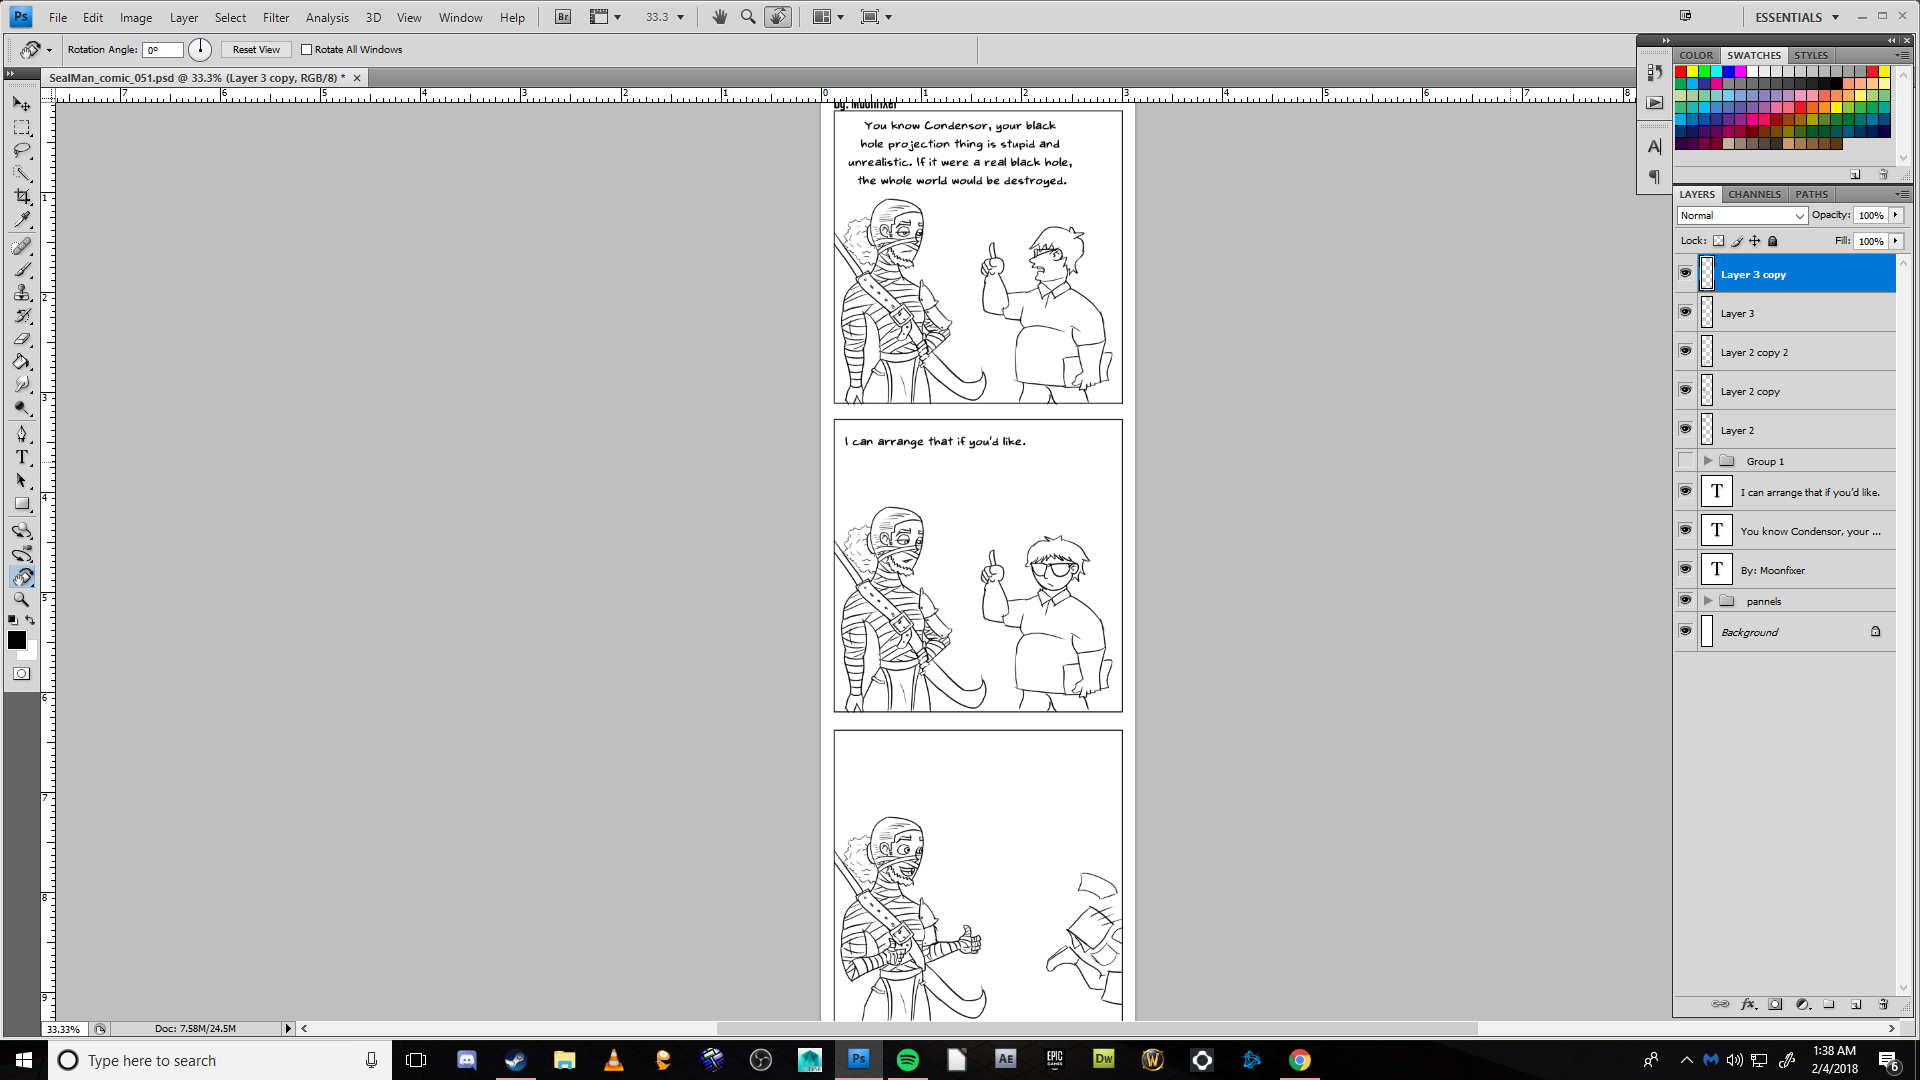Select the Horizontal Type tool
Viewport: 1920px width, 1080px height.
click(22, 458)
